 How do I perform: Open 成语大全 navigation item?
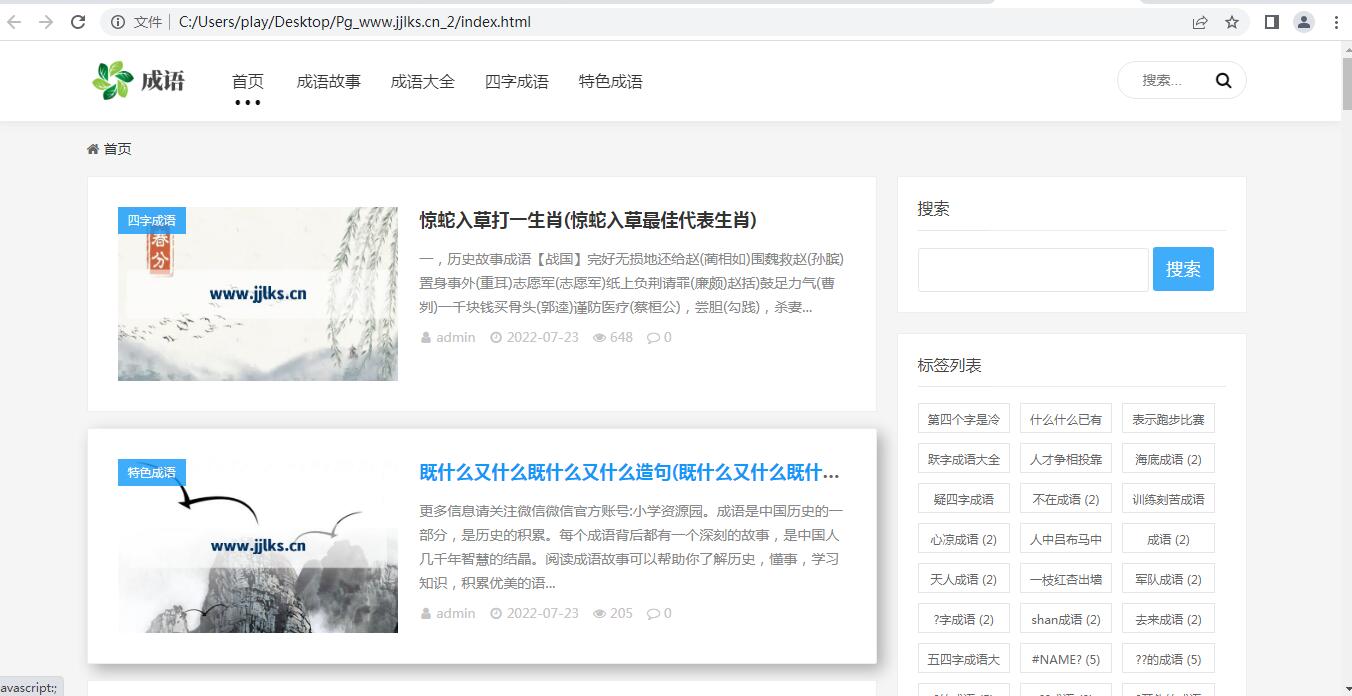(x=422, y=82)
